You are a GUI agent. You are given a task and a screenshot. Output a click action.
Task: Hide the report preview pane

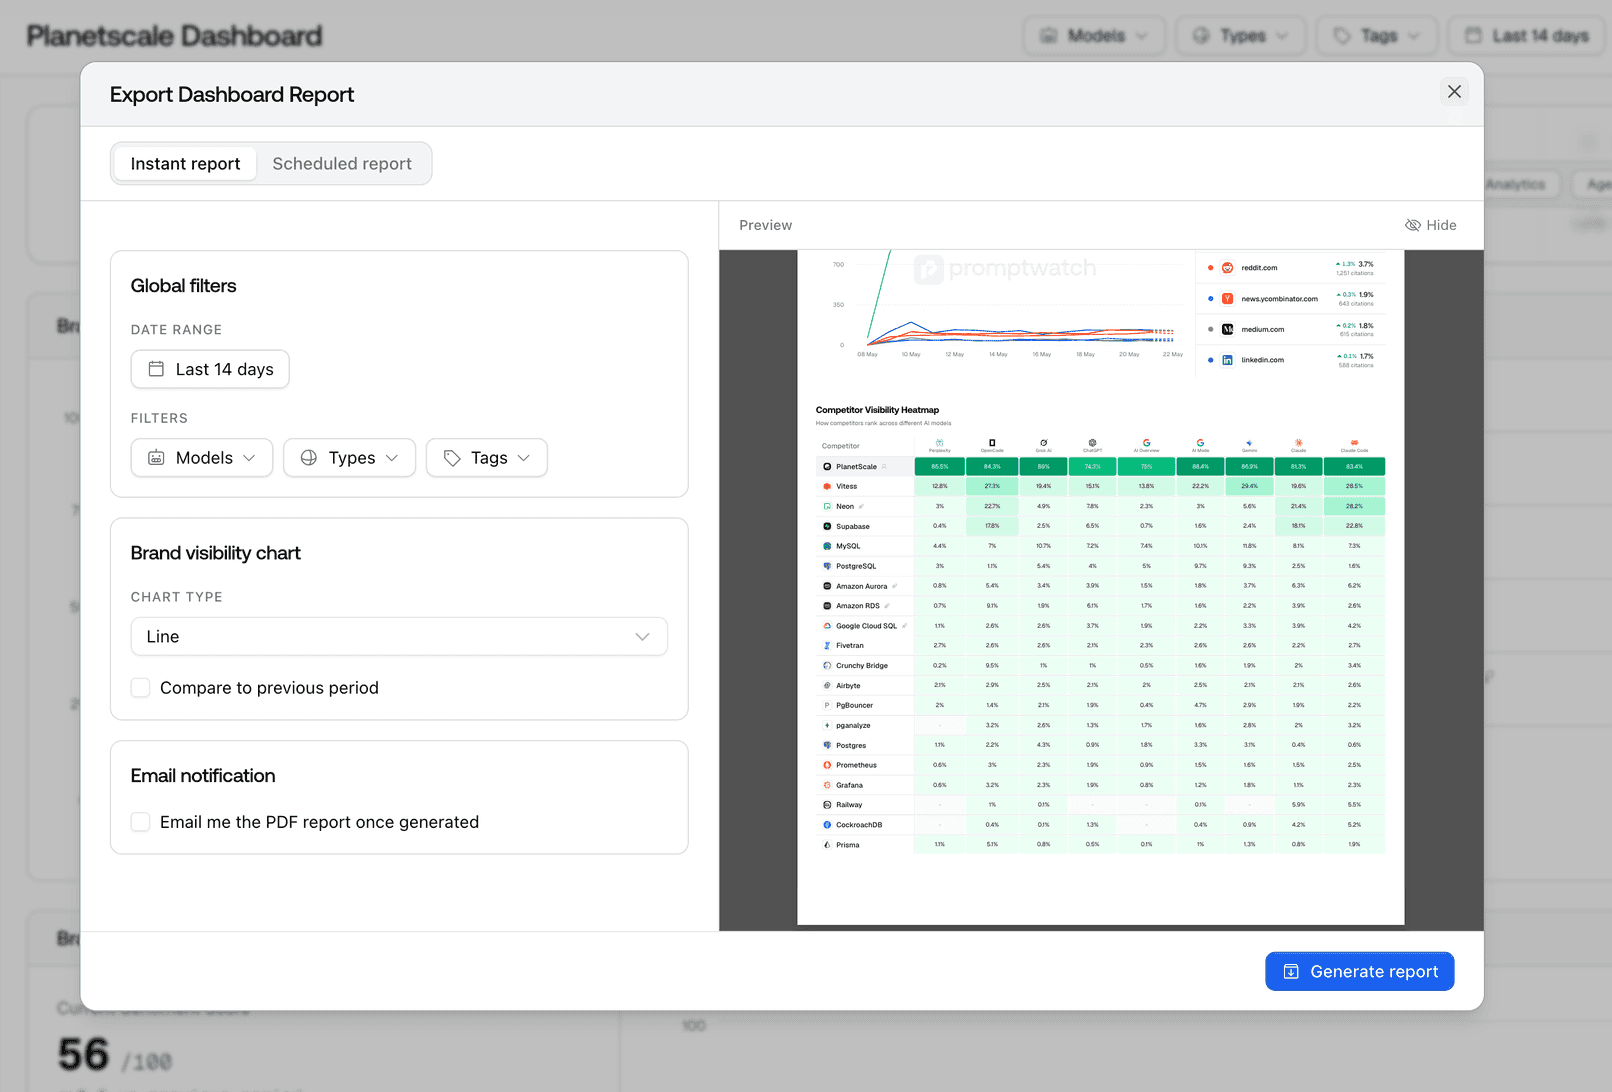click(1431, 225)
